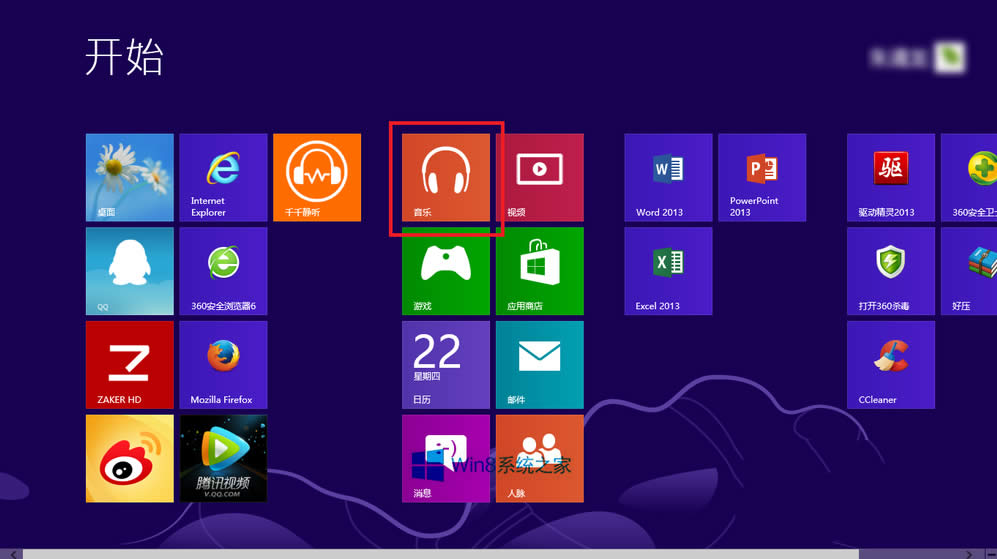Open Internet Explorer tile
Viewport: 997px width, 559px height.
223,177
